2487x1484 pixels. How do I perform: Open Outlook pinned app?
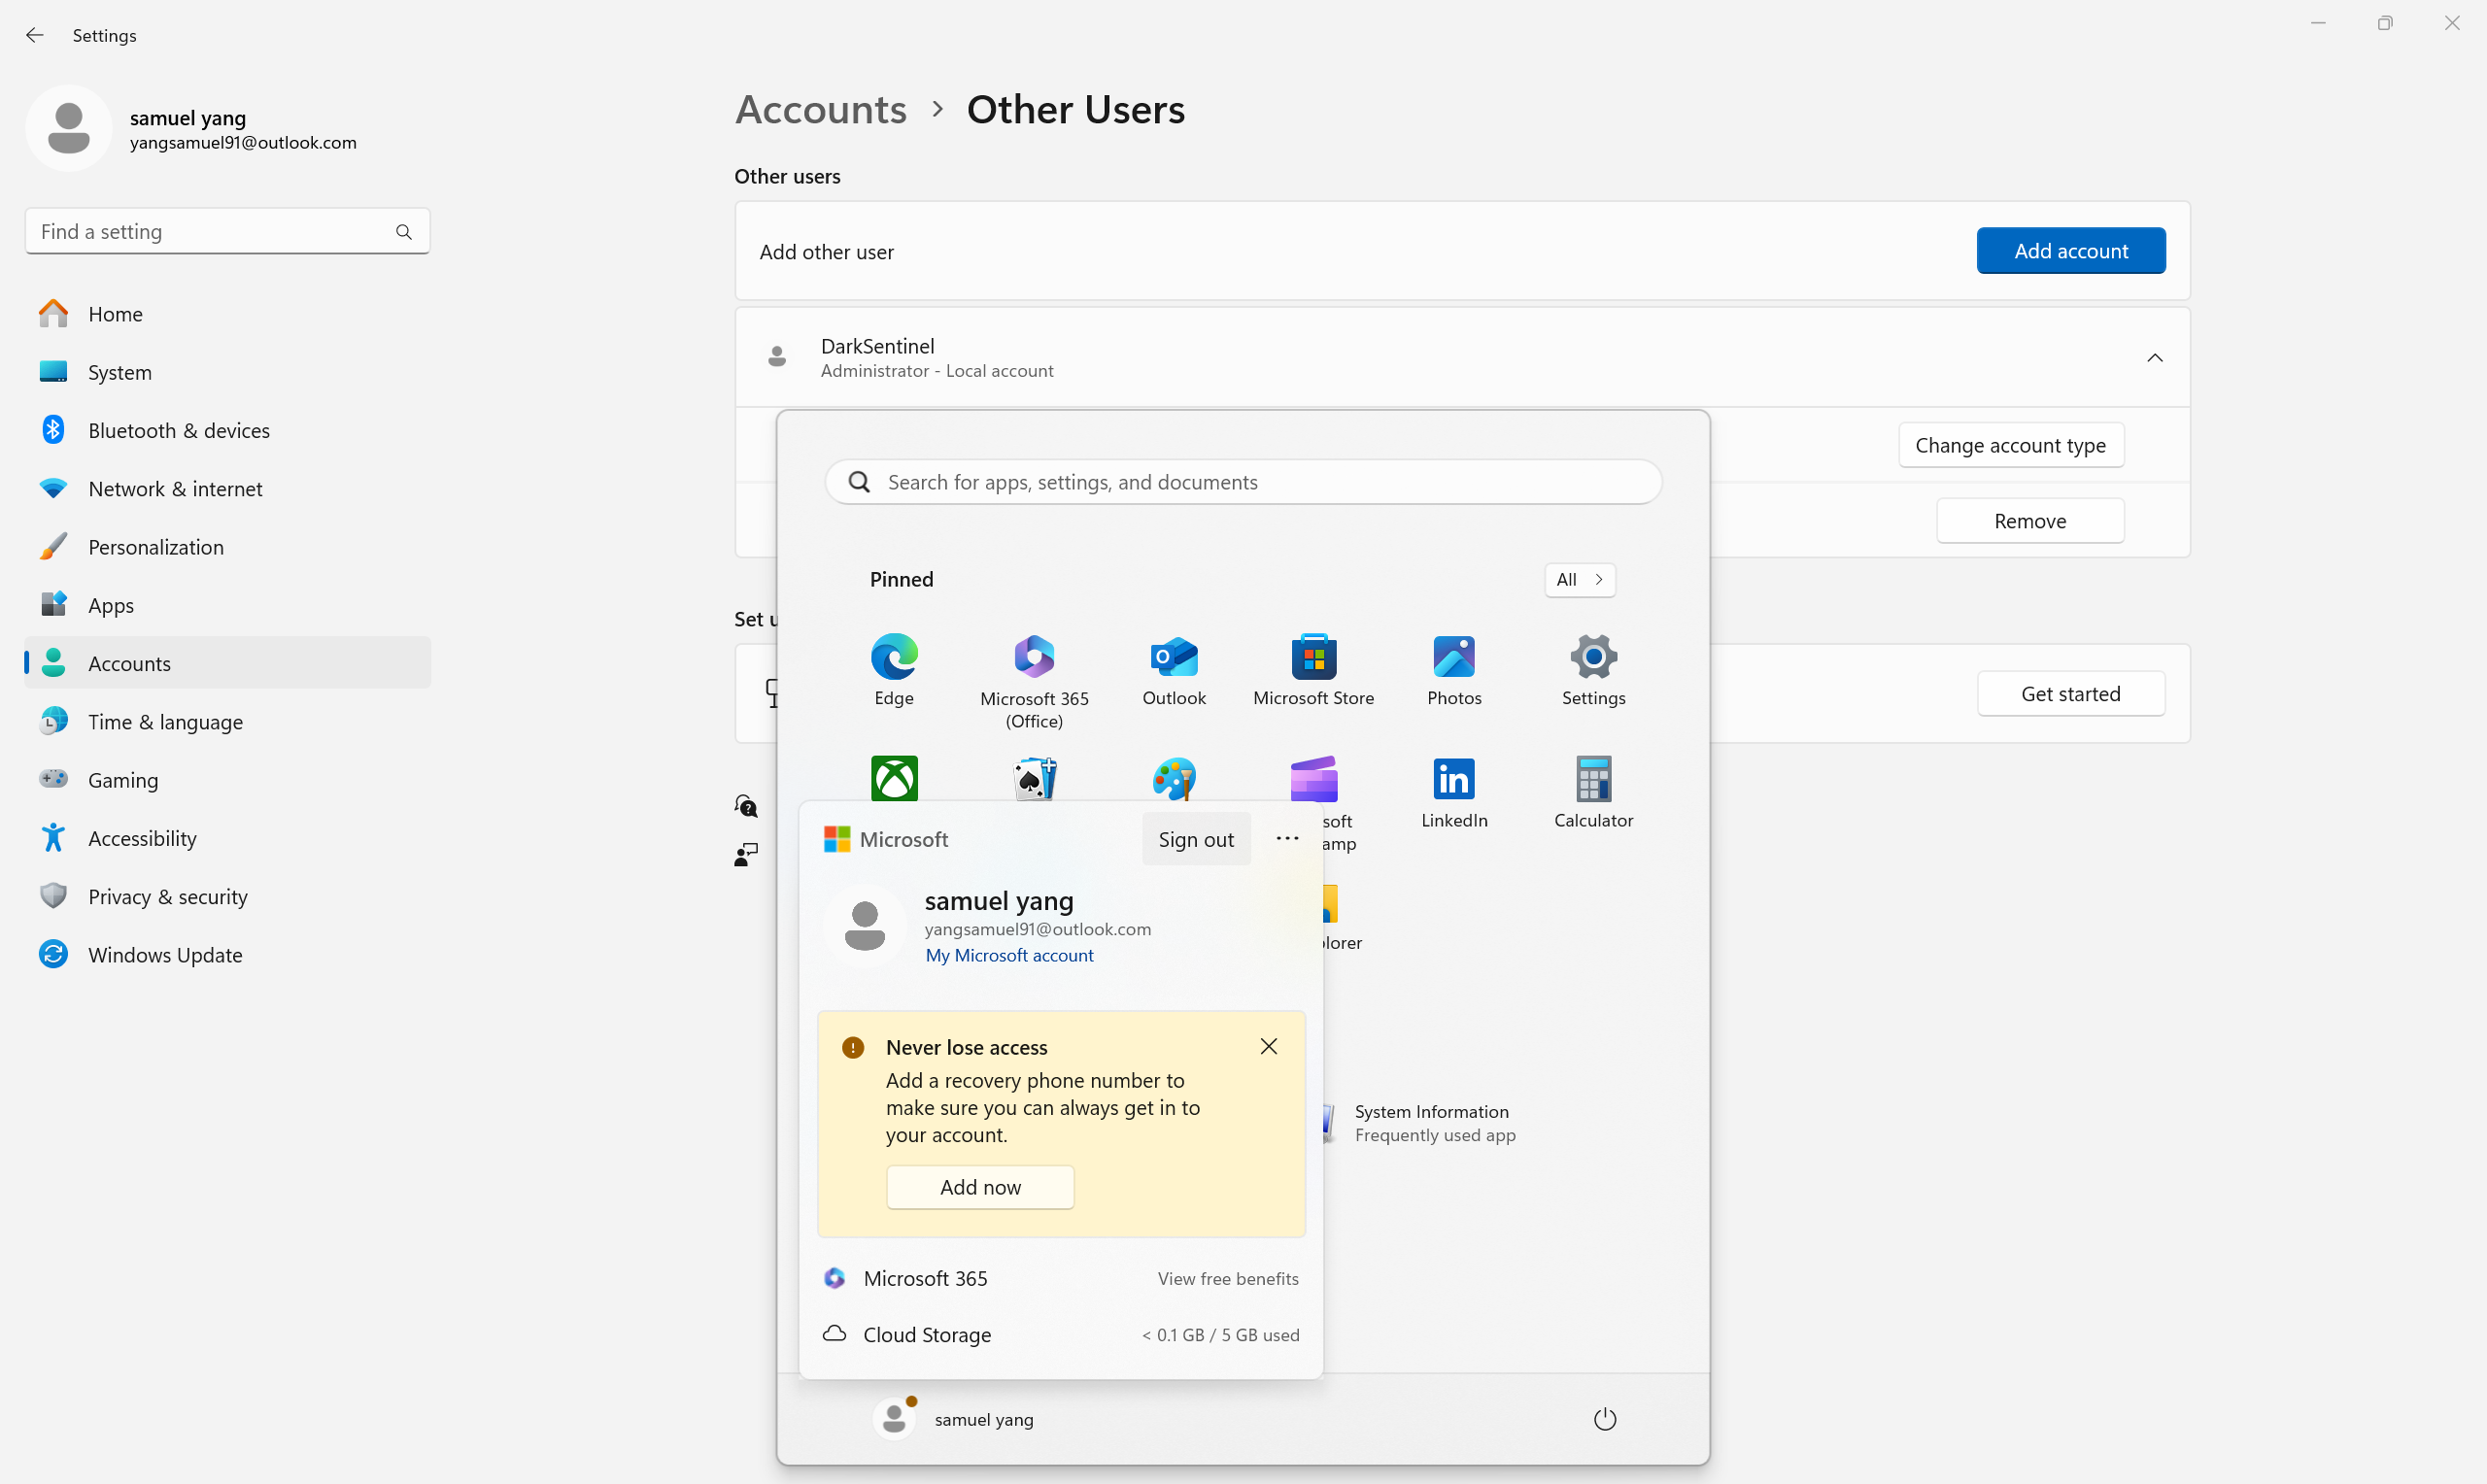pos(1174,669)
